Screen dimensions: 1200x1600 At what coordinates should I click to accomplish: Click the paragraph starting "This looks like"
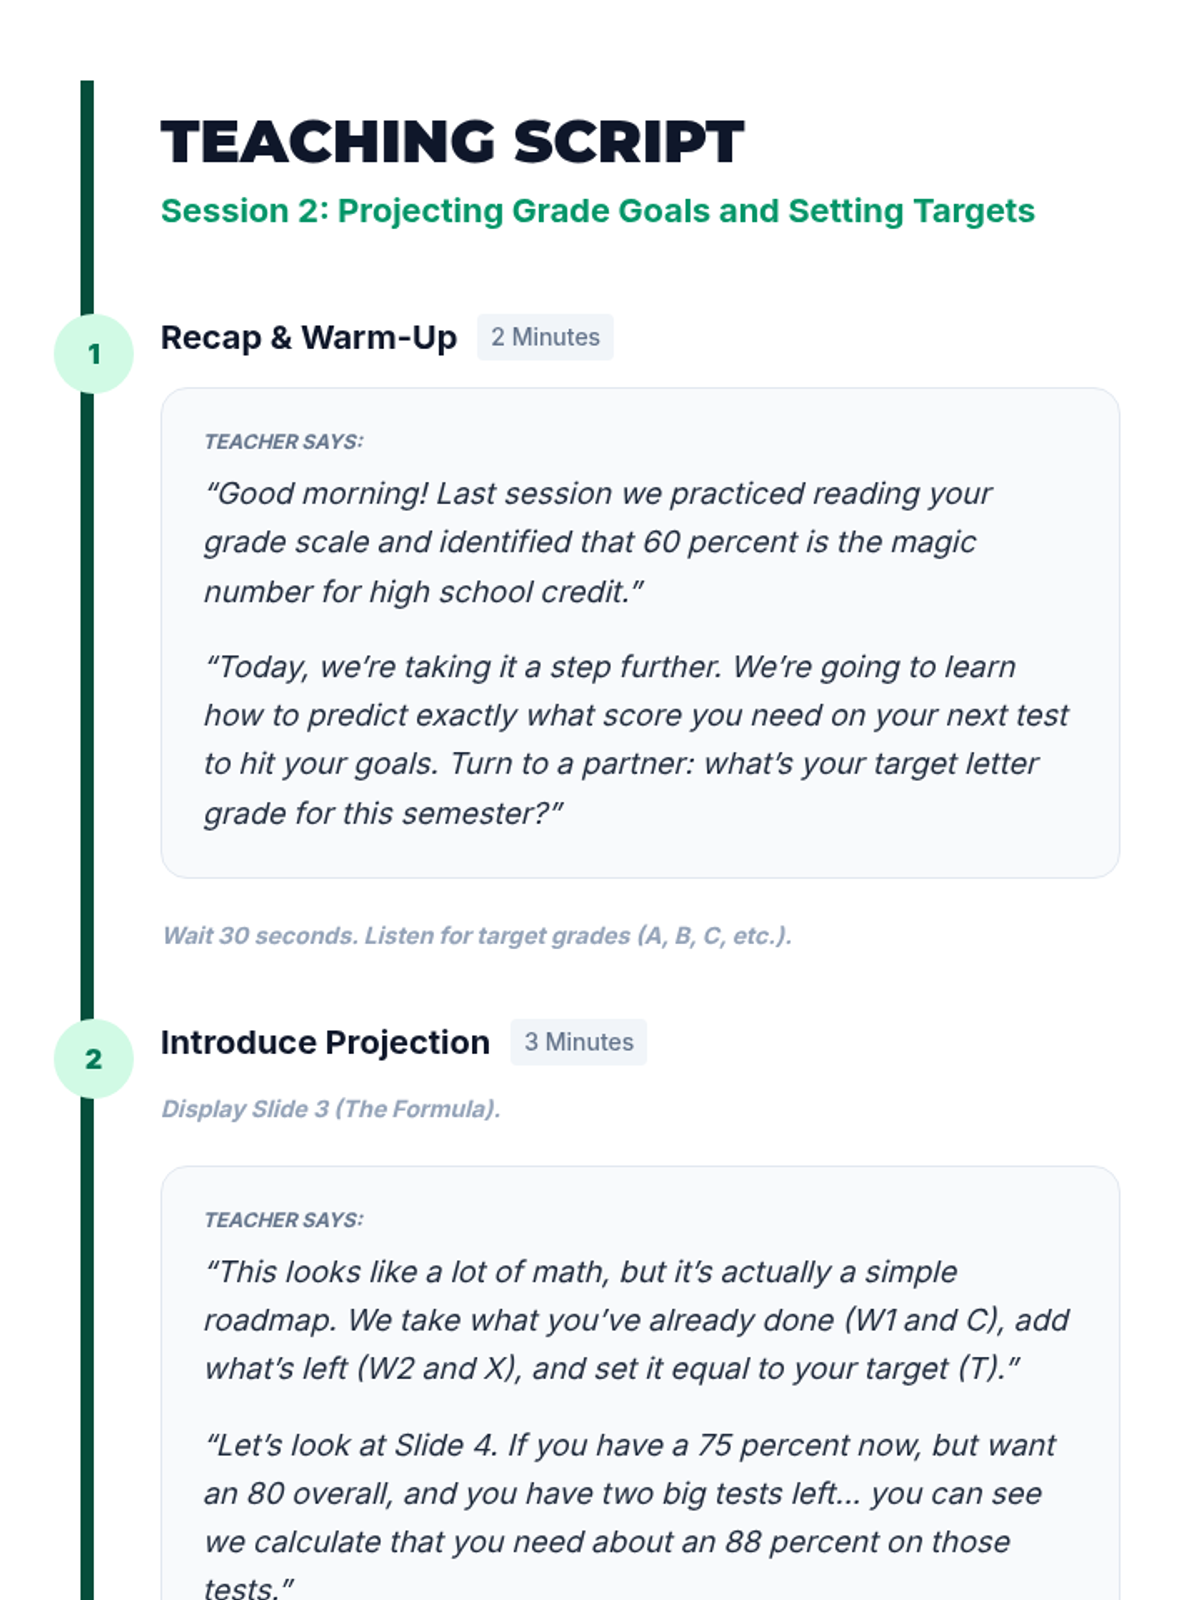click(635, 1320)
